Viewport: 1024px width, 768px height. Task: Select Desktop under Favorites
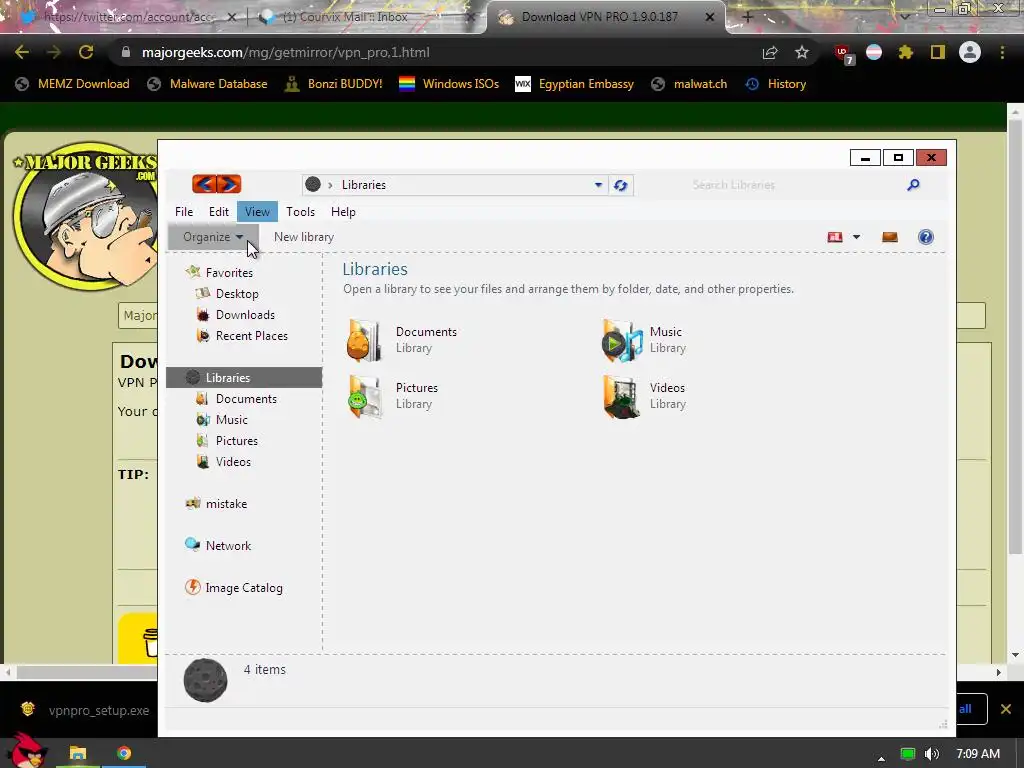pos(237,294)
